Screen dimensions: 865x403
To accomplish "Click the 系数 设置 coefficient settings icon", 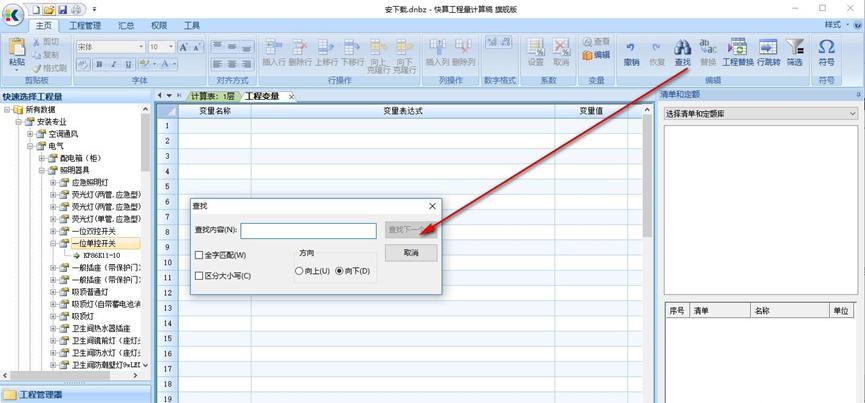I will pyautogui.click(x=536, y=53).
